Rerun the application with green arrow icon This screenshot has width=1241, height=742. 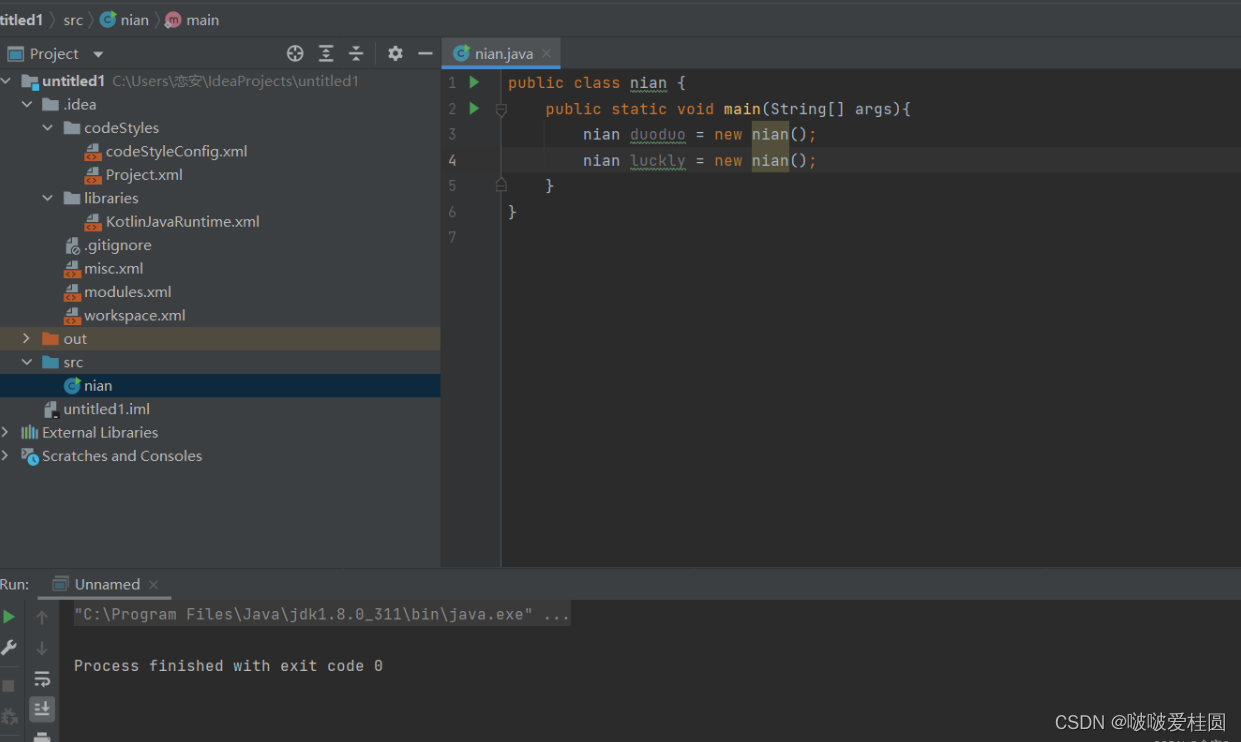[x=9, y=617]
